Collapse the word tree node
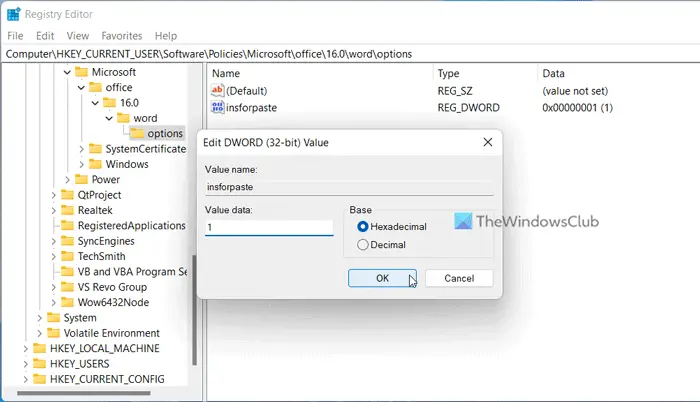The height and width of the screenshot is (402, 700). [x=109, y=118]
